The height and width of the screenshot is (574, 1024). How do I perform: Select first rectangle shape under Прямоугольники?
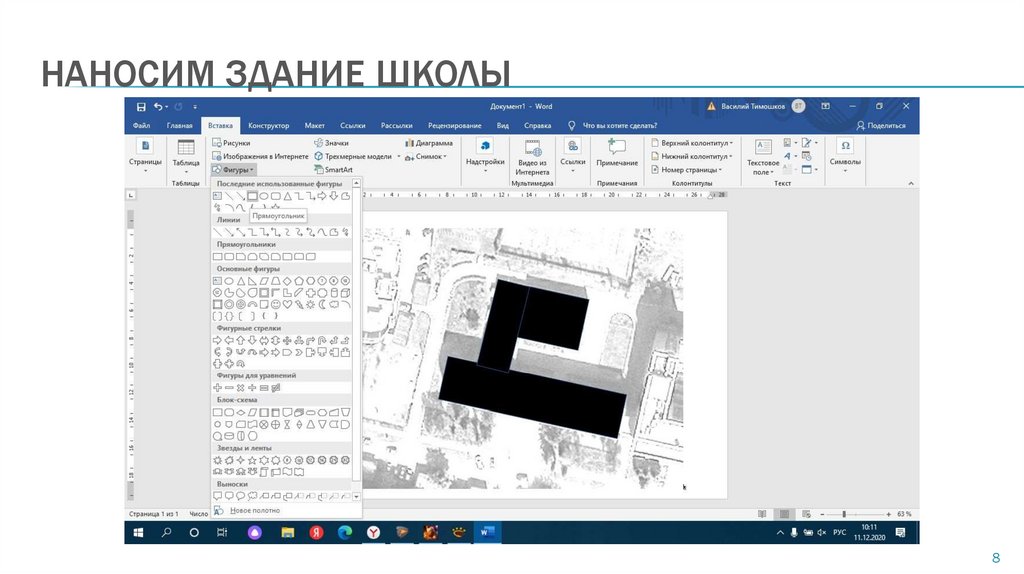tap(217, 257)
